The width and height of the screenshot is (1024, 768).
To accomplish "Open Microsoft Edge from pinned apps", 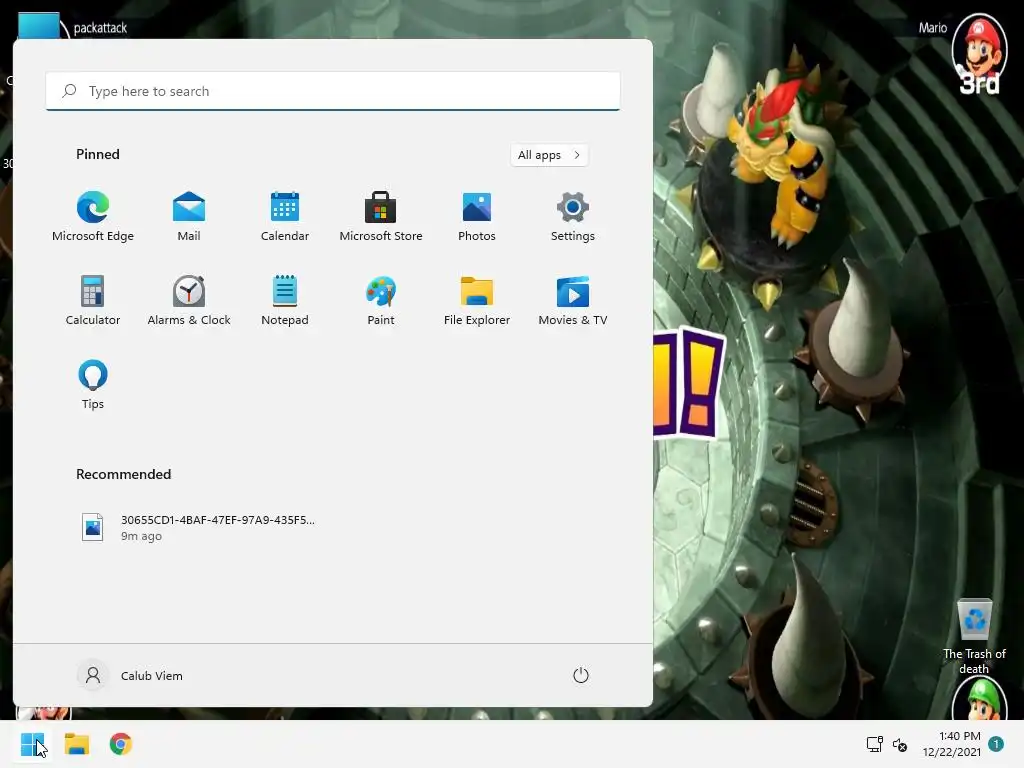I will (x=93, y=217).
